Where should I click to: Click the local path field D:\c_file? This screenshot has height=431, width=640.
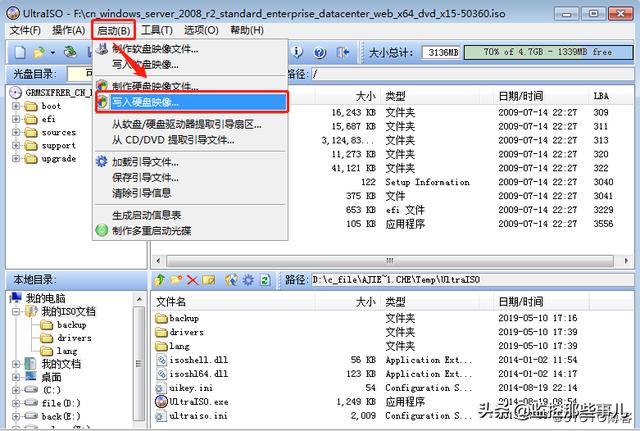tap(472, 280)
